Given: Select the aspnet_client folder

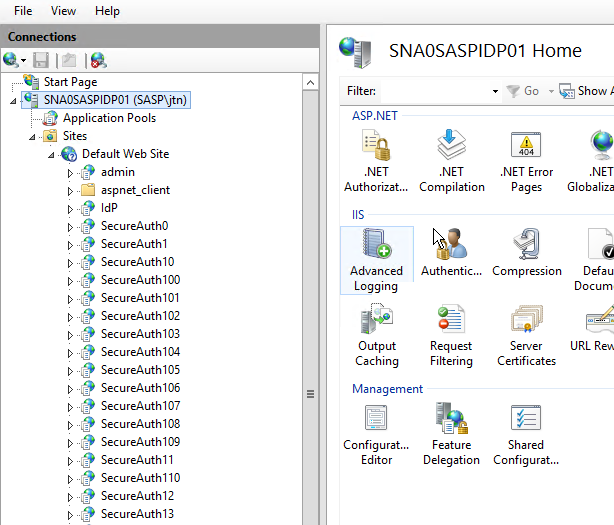Looking at the screenshot, I should pyautogui.click(x=135, y=190).
